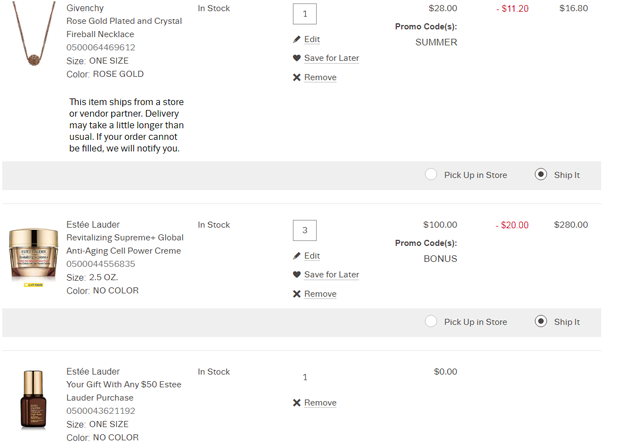
Task: Click the Estée Lauder gift serum bottle thumbnail
Action: [33, 400]
